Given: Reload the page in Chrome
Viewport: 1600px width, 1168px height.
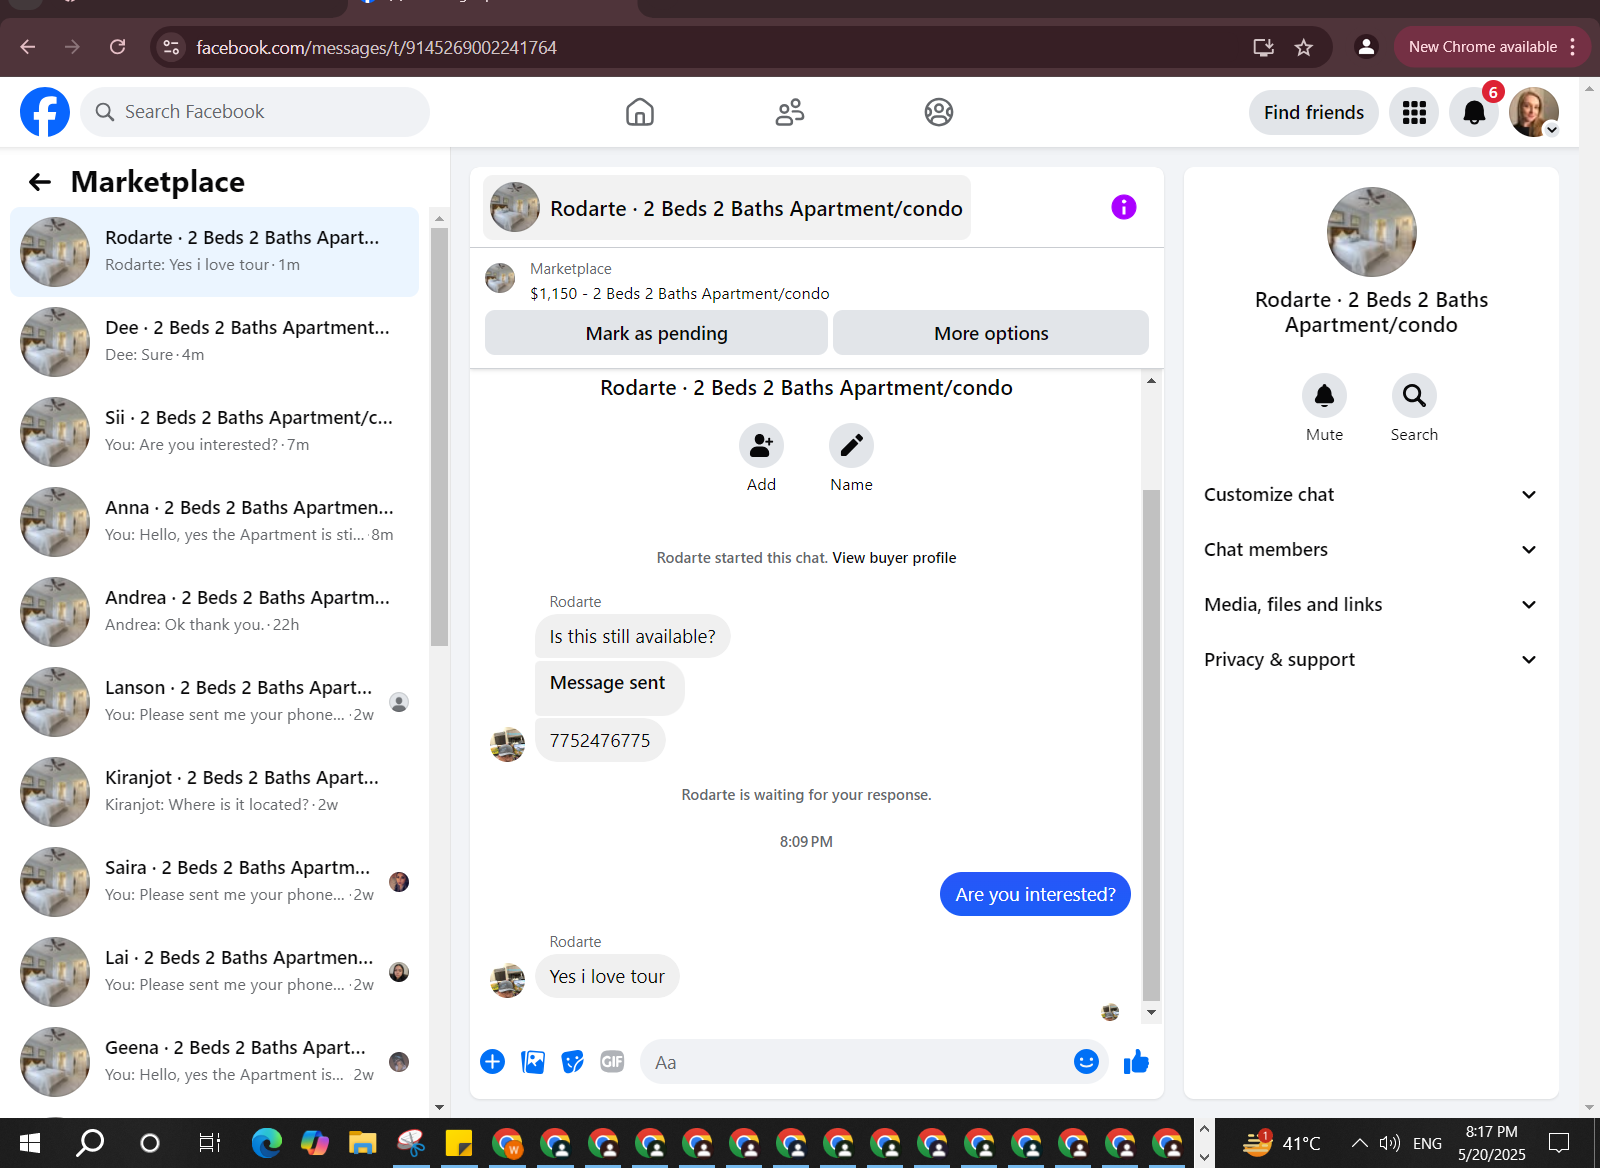Looking at the screenshot, I should [x=117, y=47].
